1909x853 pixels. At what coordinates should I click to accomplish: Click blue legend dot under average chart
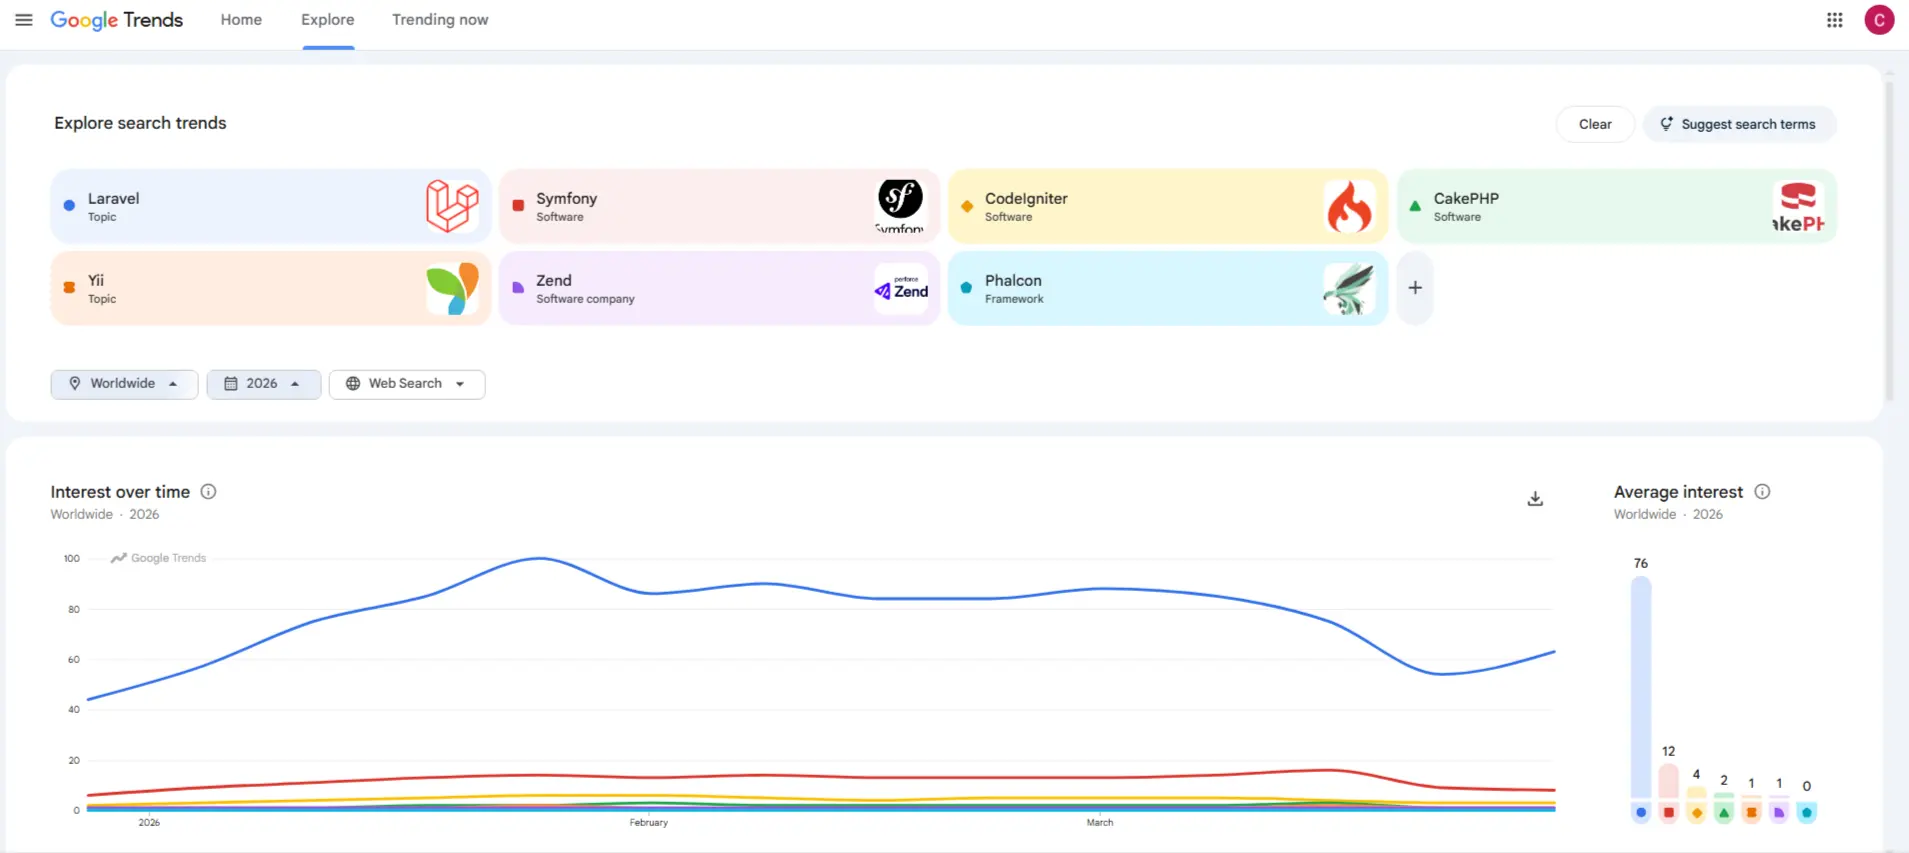click(1641, 812)
